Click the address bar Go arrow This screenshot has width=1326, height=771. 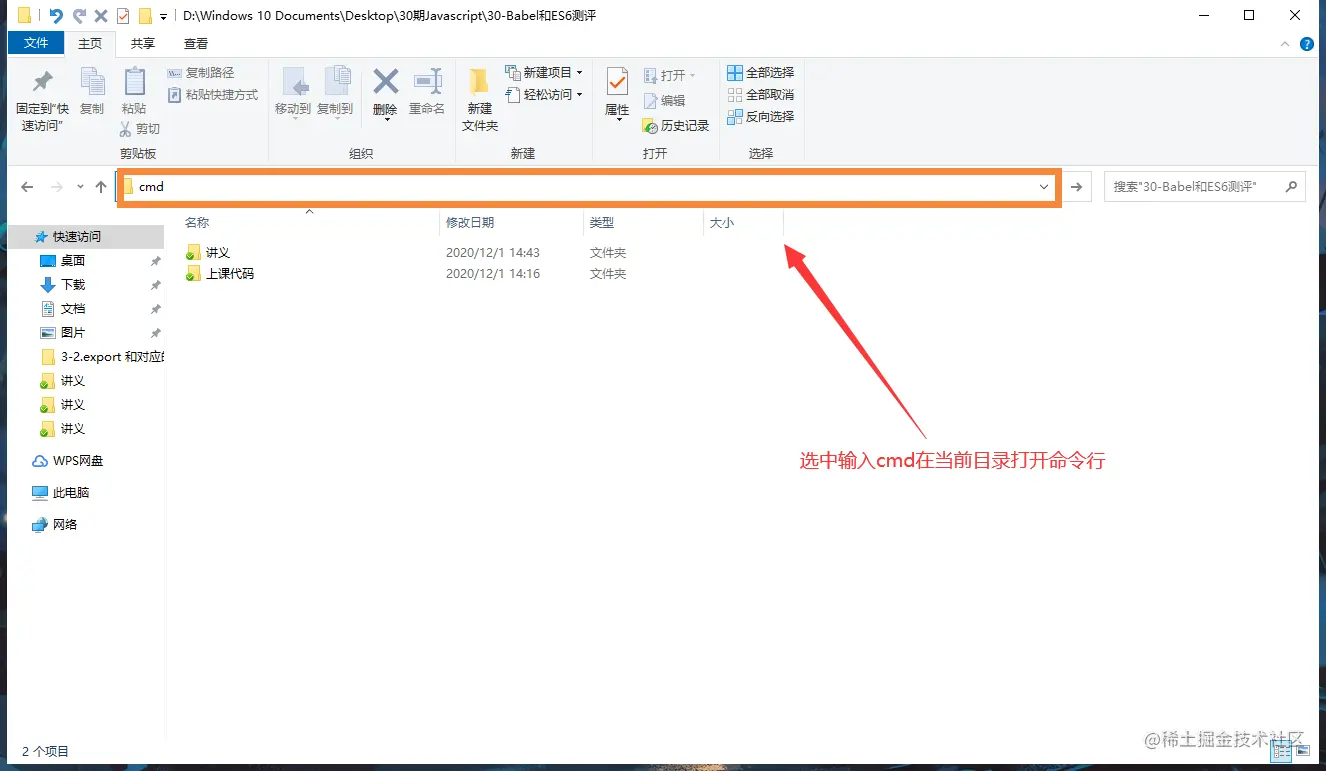[1077, 187]
